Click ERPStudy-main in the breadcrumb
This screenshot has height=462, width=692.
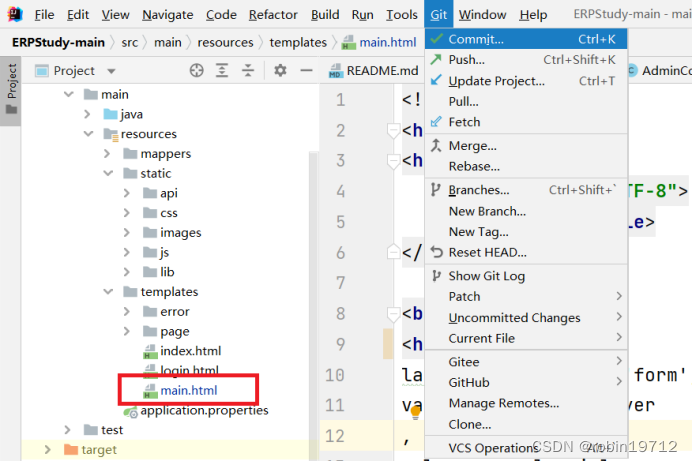coord(58,42)
